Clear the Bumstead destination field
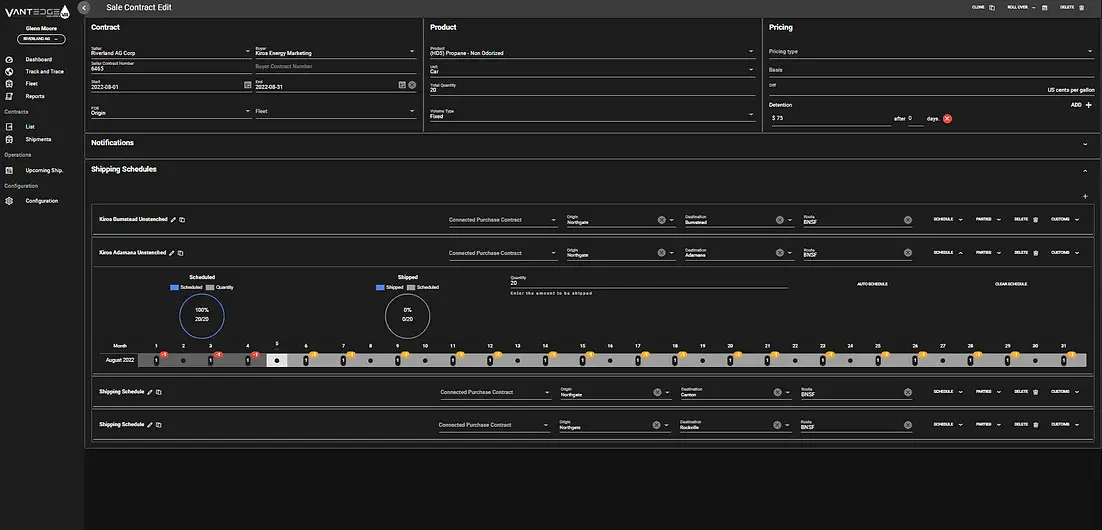The height and width of the screenshot is (530, 1102). (779, 220)
